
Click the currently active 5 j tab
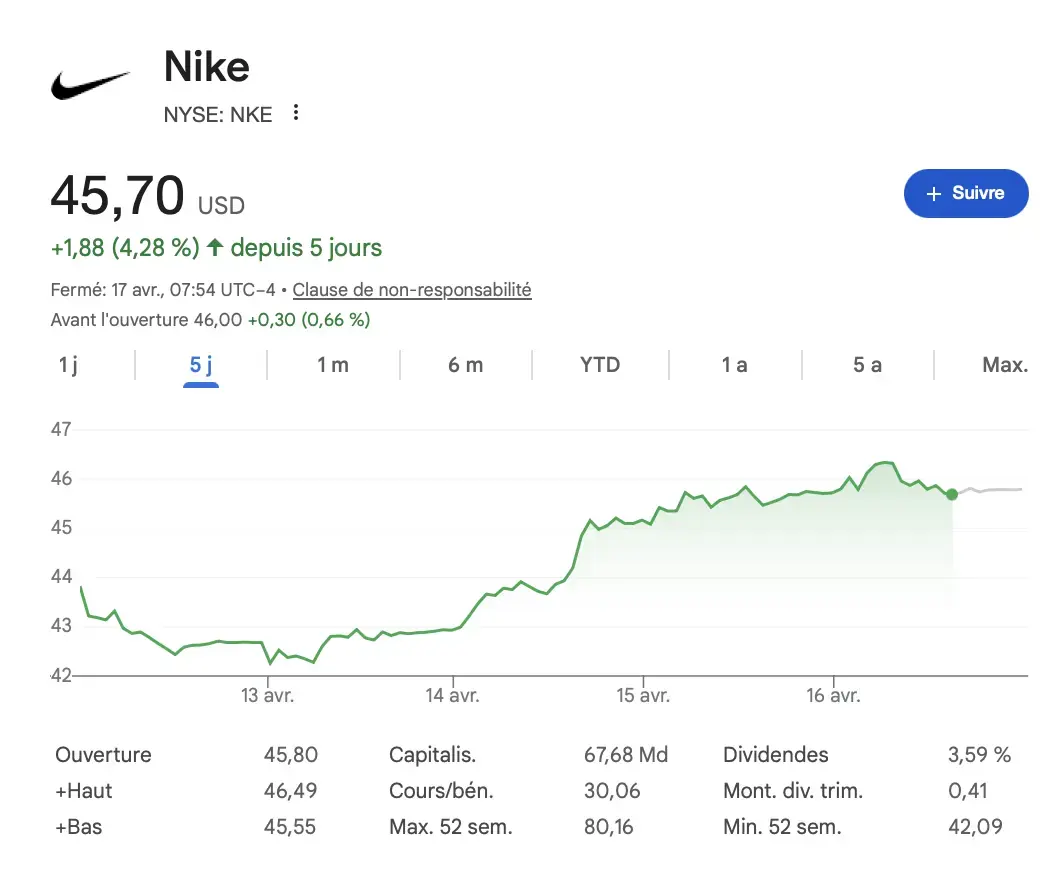(x=200, y=365)
